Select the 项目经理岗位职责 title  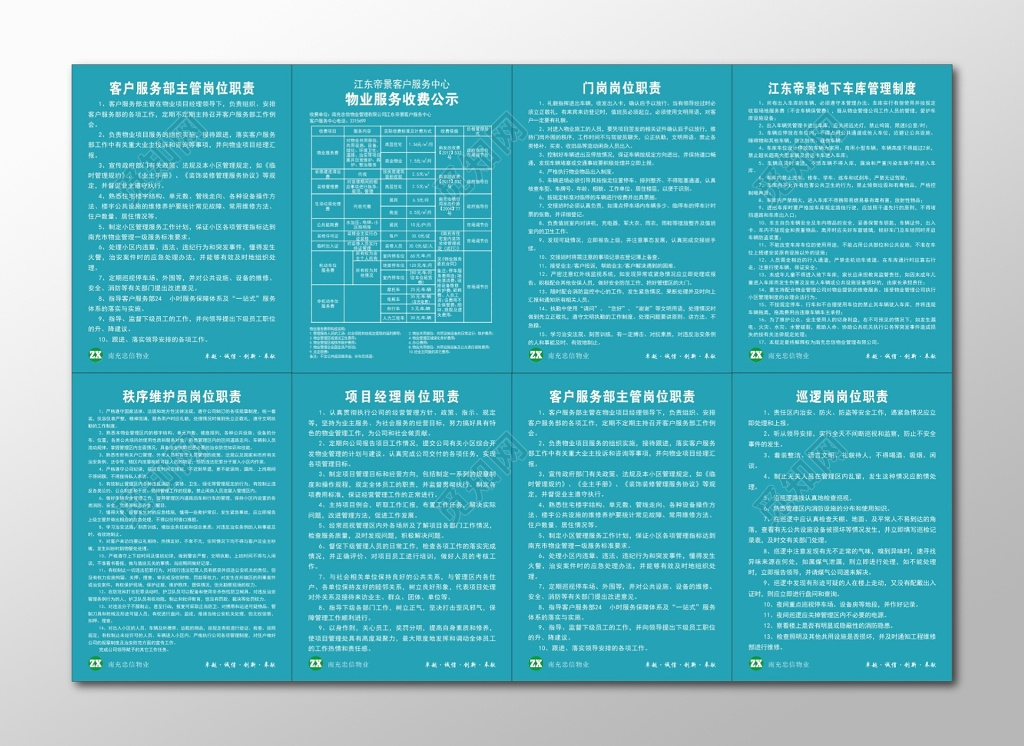[401, 396]
